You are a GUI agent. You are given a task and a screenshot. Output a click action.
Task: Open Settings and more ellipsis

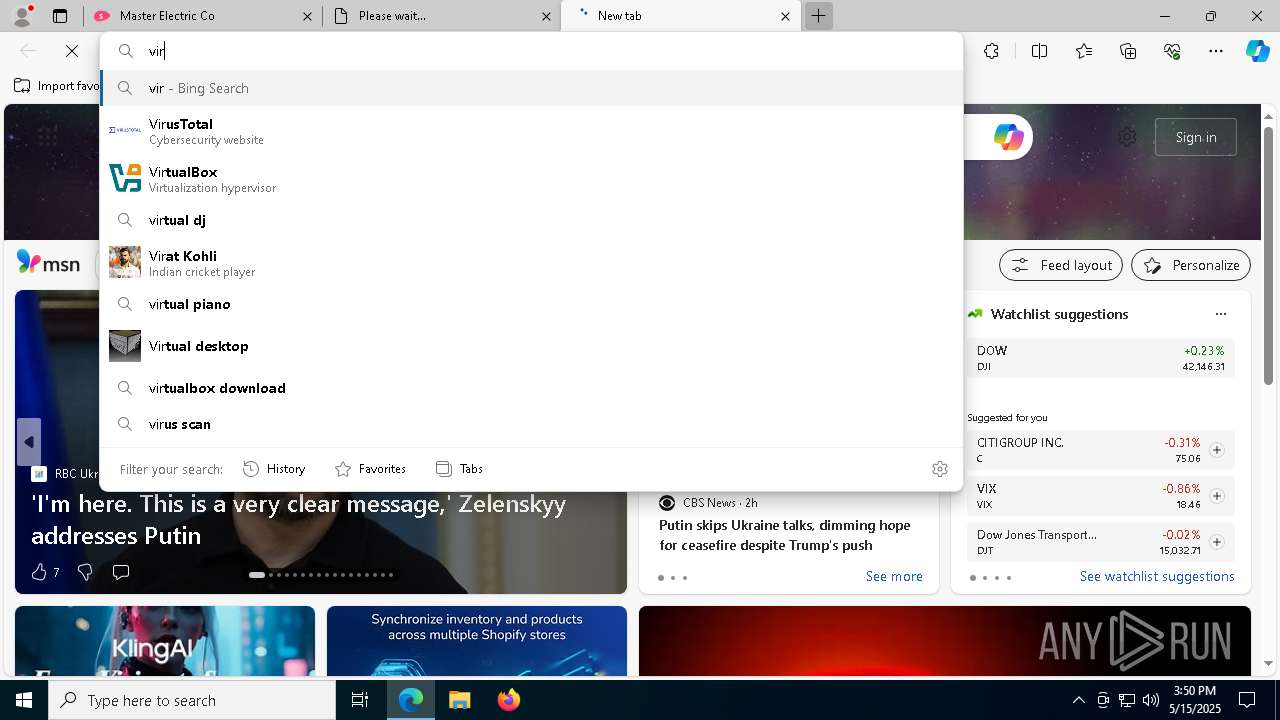coord(1216,51)
